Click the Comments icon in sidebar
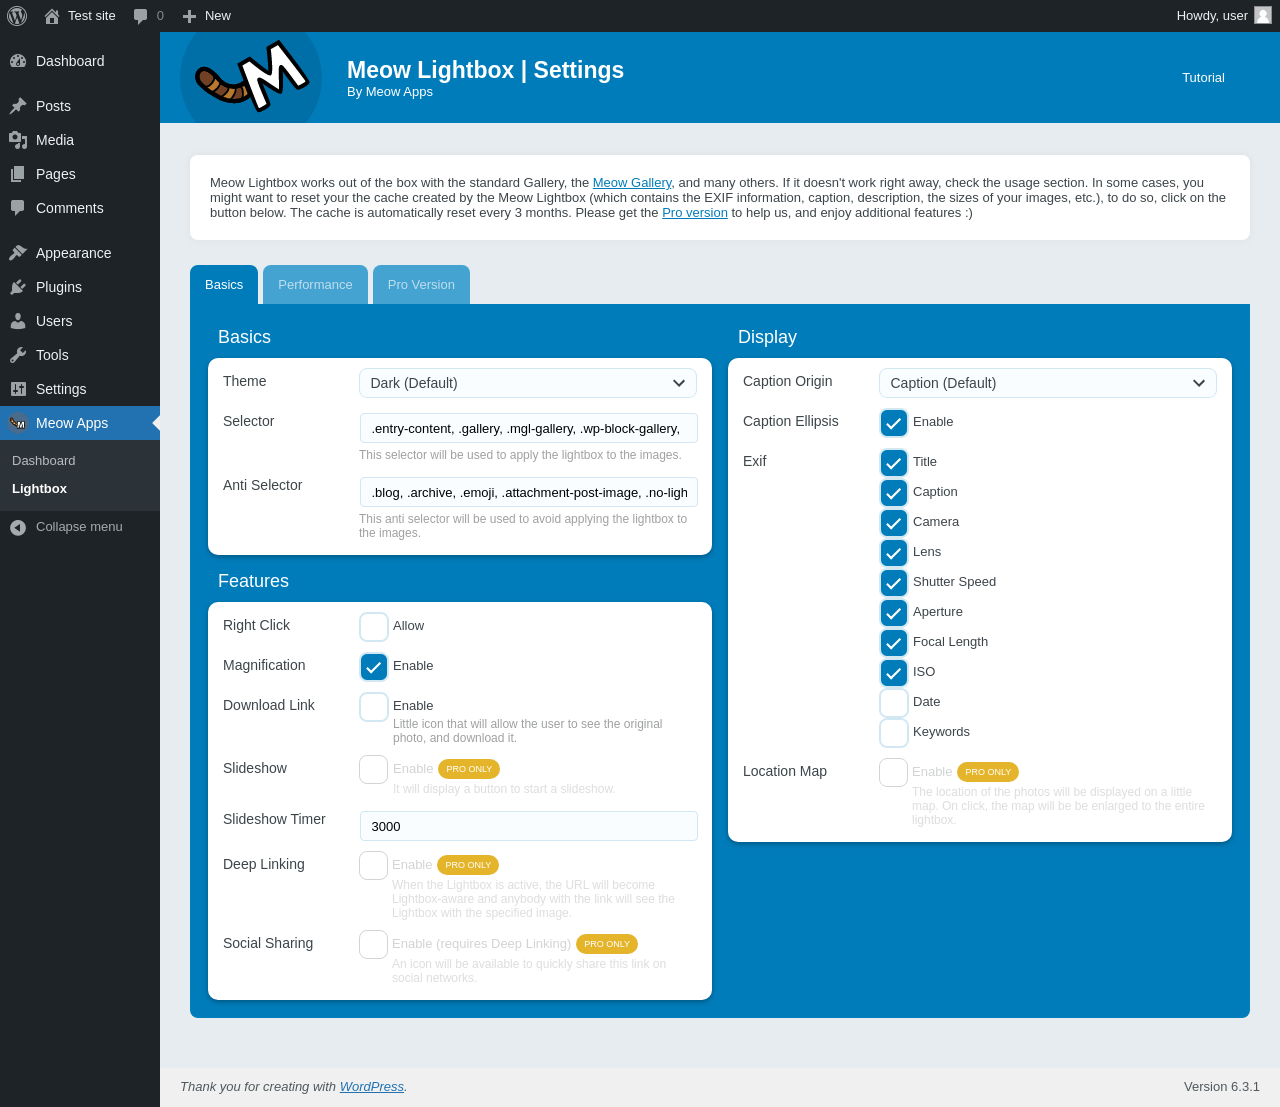 pos(18,208)
